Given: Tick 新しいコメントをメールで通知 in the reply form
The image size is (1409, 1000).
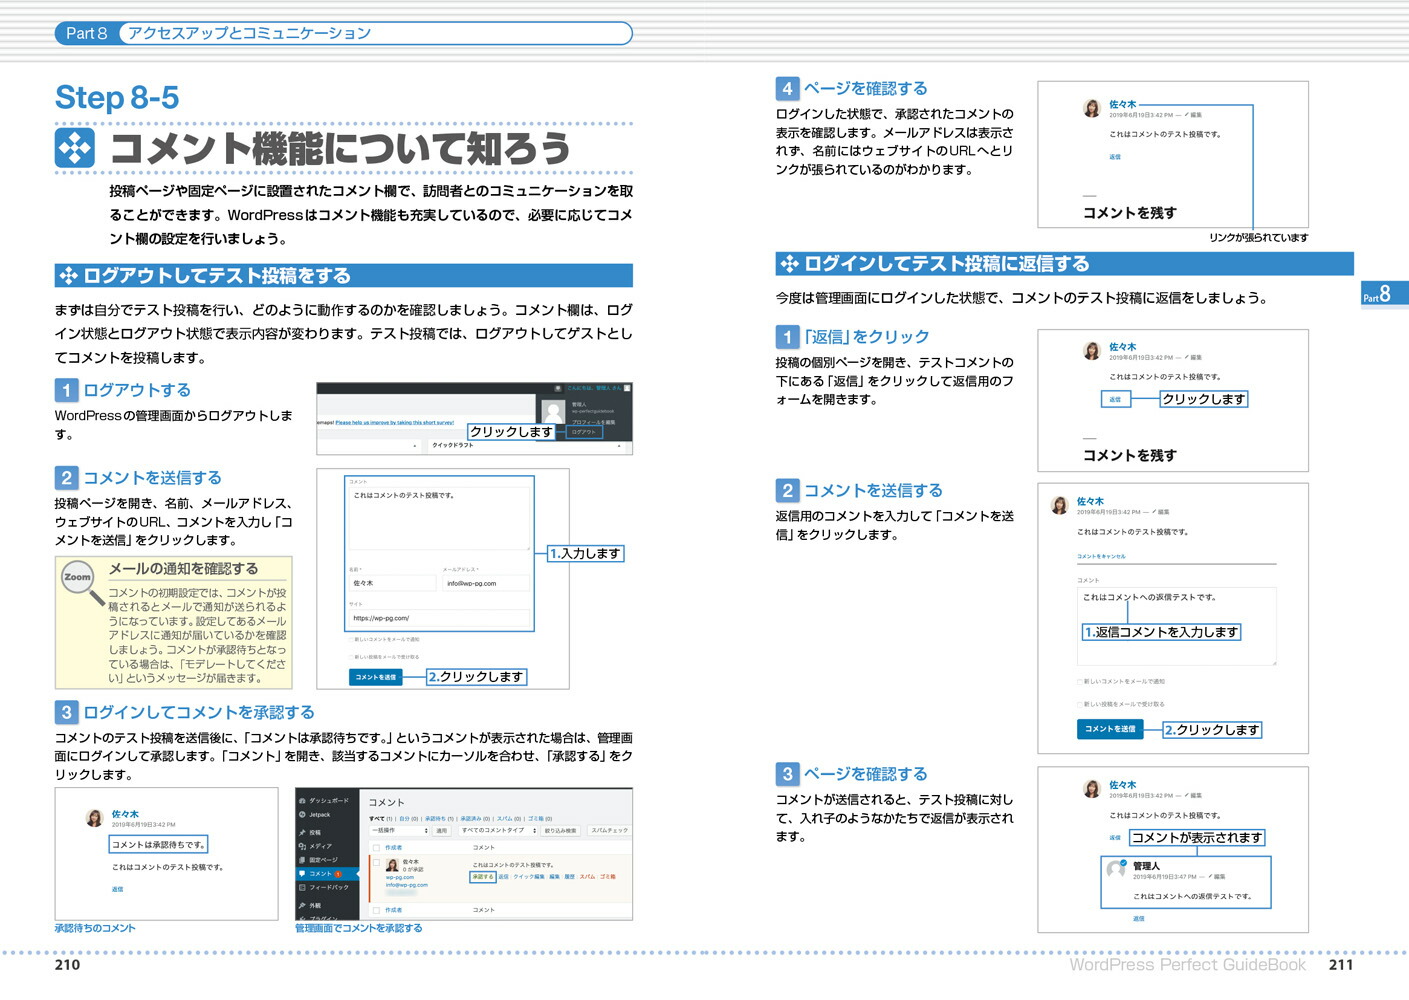Looking at the screenshot, I should pyautogui.click(x=1080, y=682).
